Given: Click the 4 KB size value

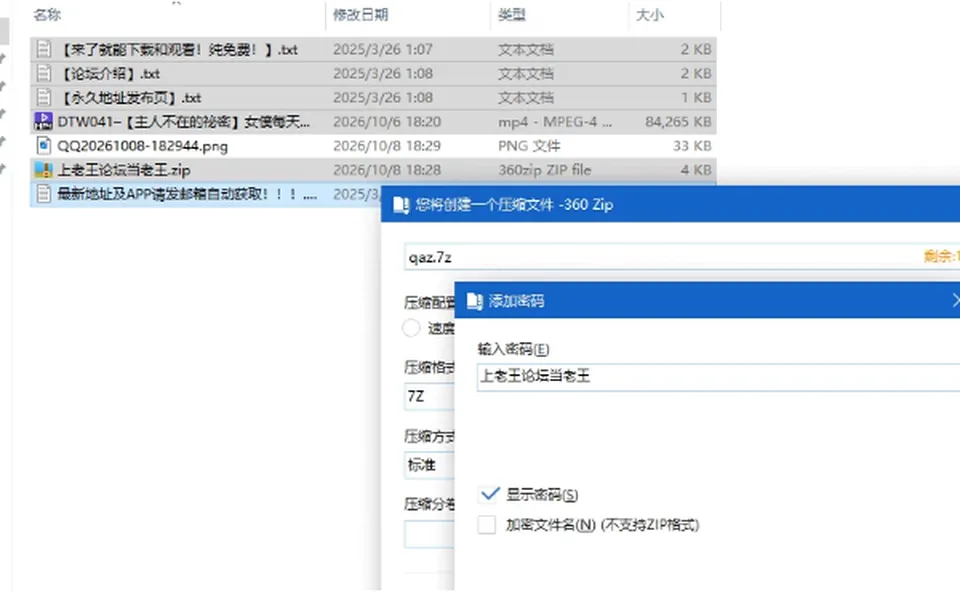Looking at the screenshot, I should click(696, 170).
